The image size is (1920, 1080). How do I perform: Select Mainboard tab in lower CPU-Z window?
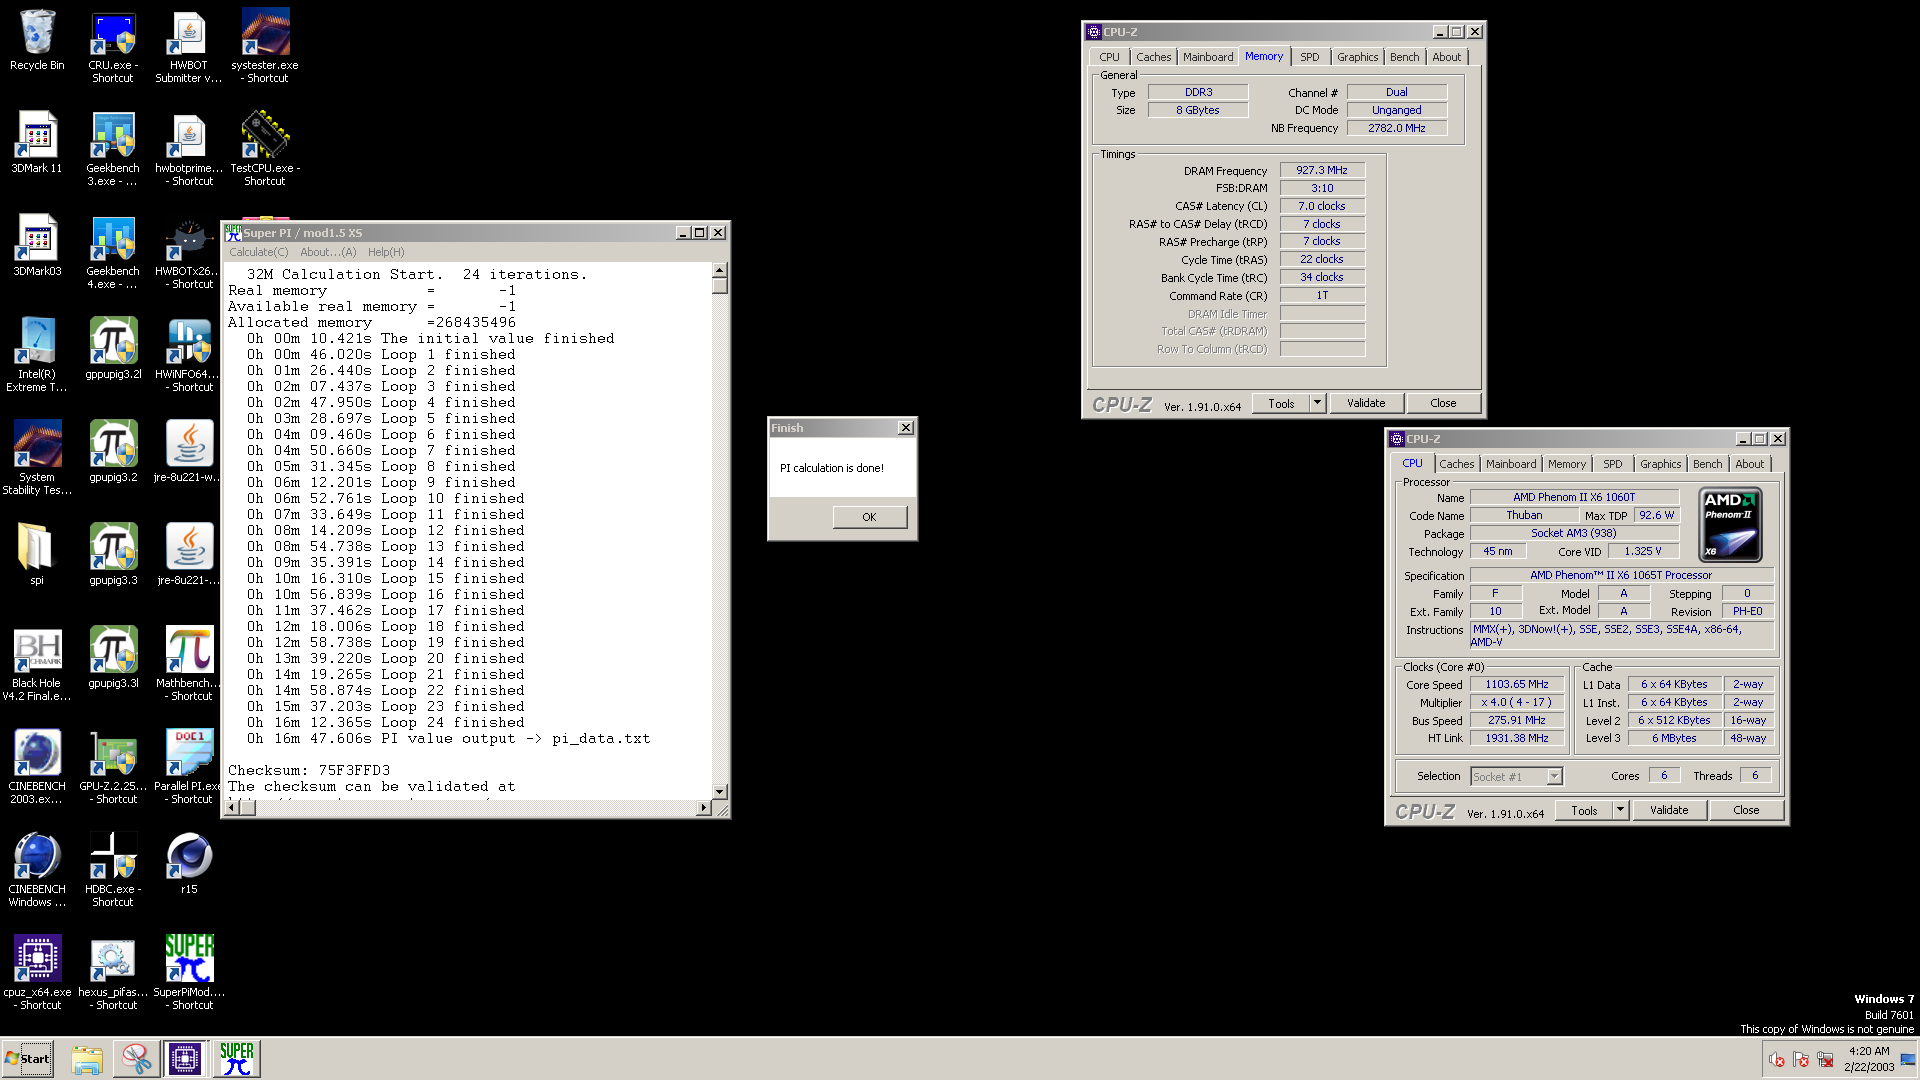tap(1510, 464)
